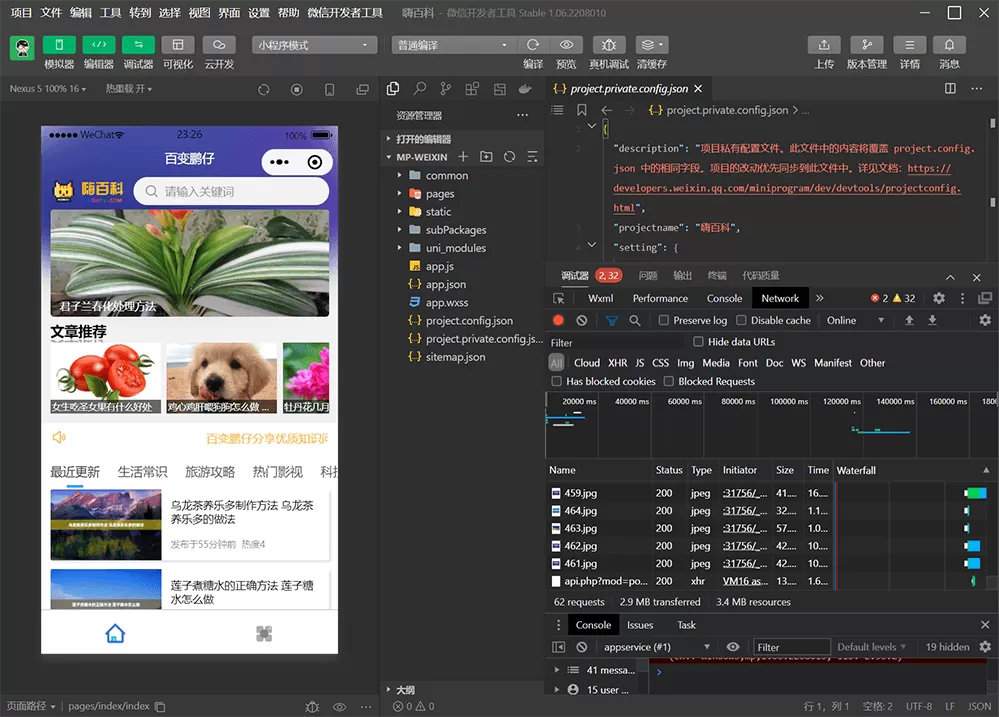Filter network requests by XHR

point(617,363)
